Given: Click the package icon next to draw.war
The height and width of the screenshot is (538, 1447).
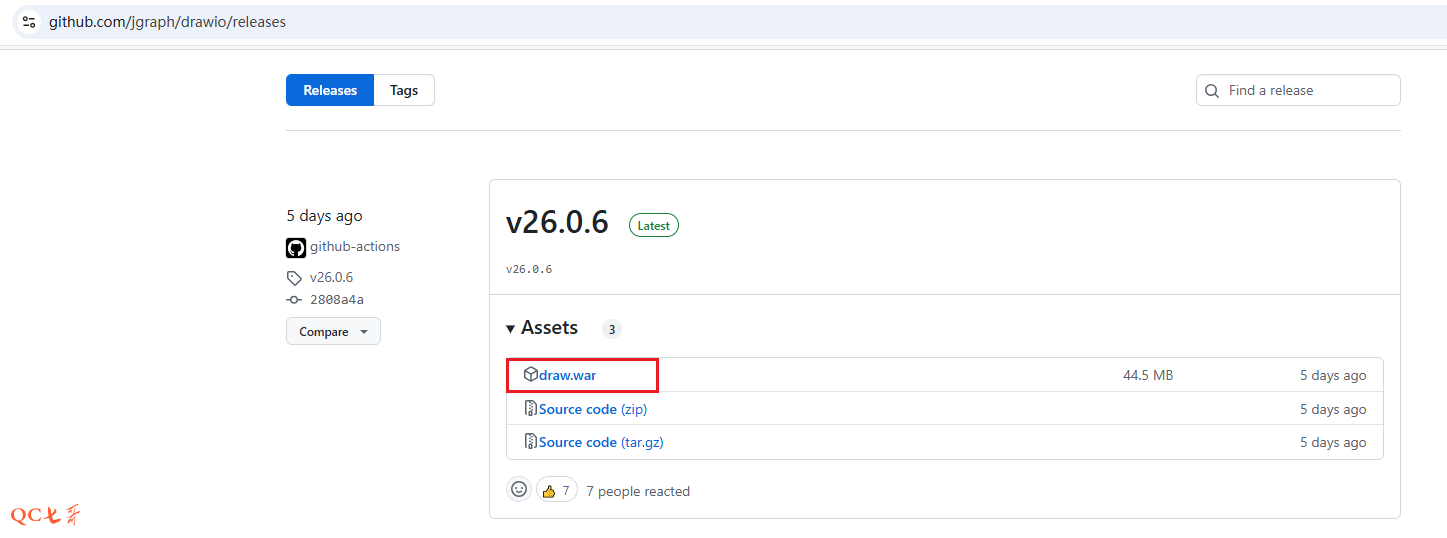Looking at the screenshot, I should [x=531, y=375].
